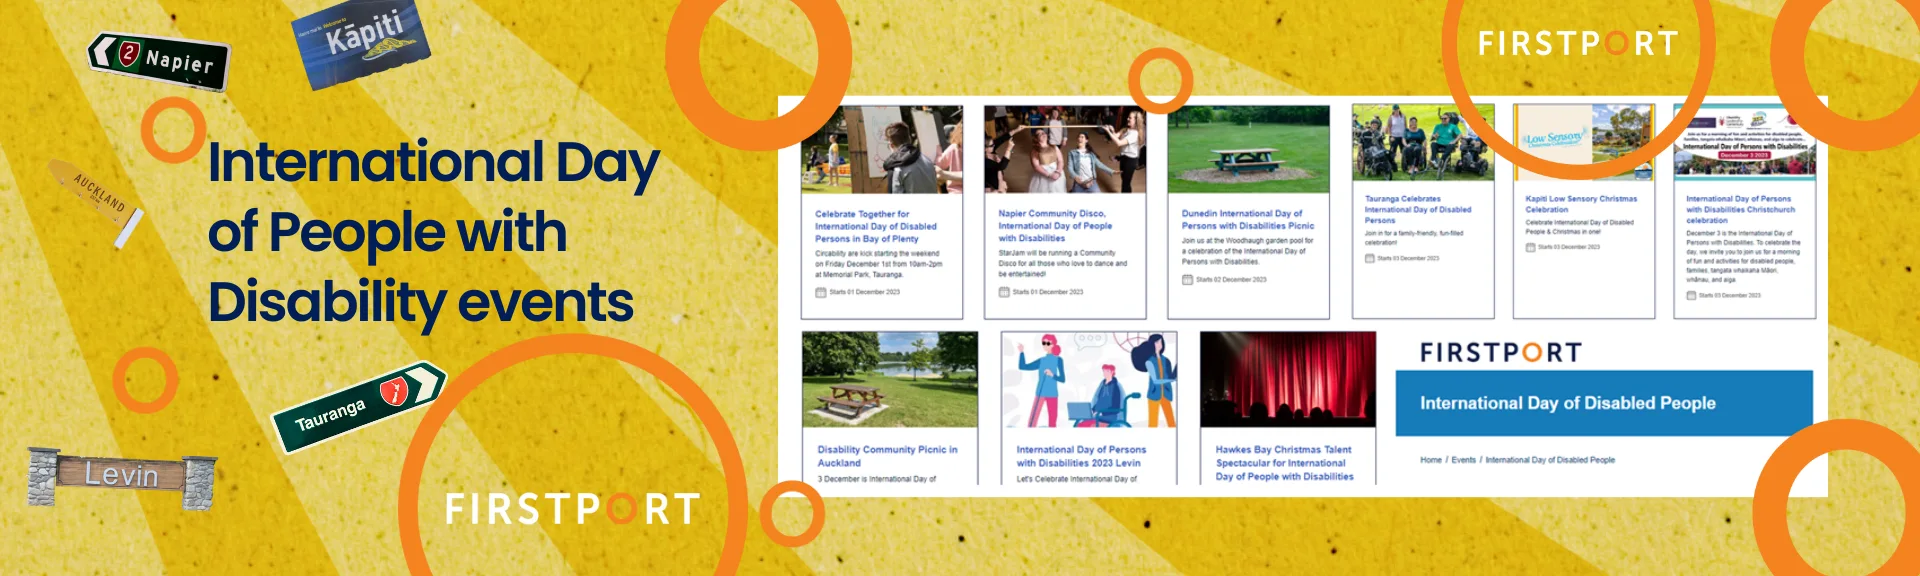Open the Levin illustrated people thumbnail
This screenshot has width=1920, height=576.
[1089, 380]
